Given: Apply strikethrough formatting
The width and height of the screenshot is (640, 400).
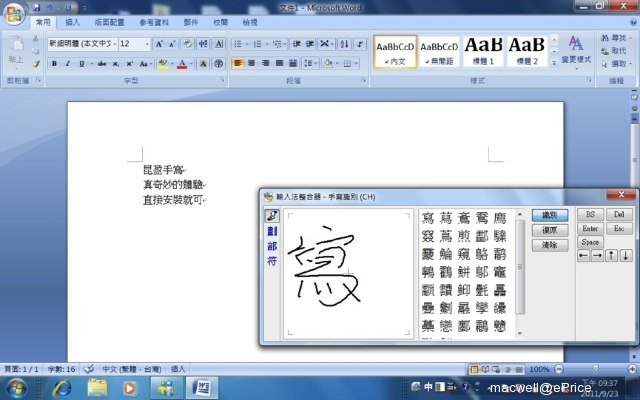Looking at the screenshot, I should point(102,64).
